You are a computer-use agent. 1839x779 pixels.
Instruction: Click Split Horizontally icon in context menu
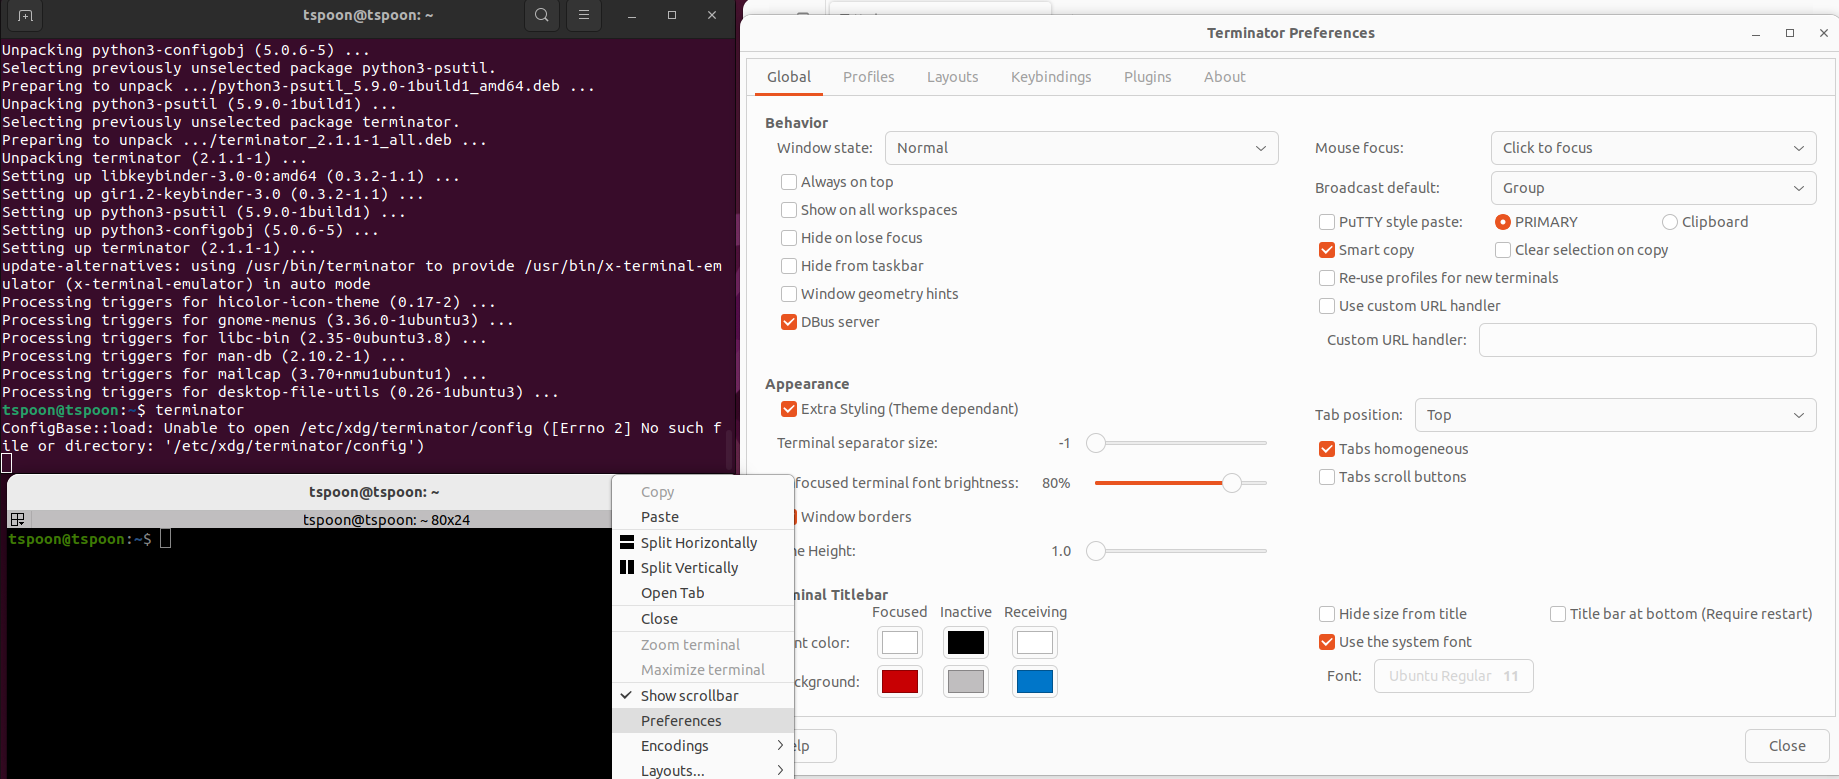pyautogui.click(x=627, y=542)
